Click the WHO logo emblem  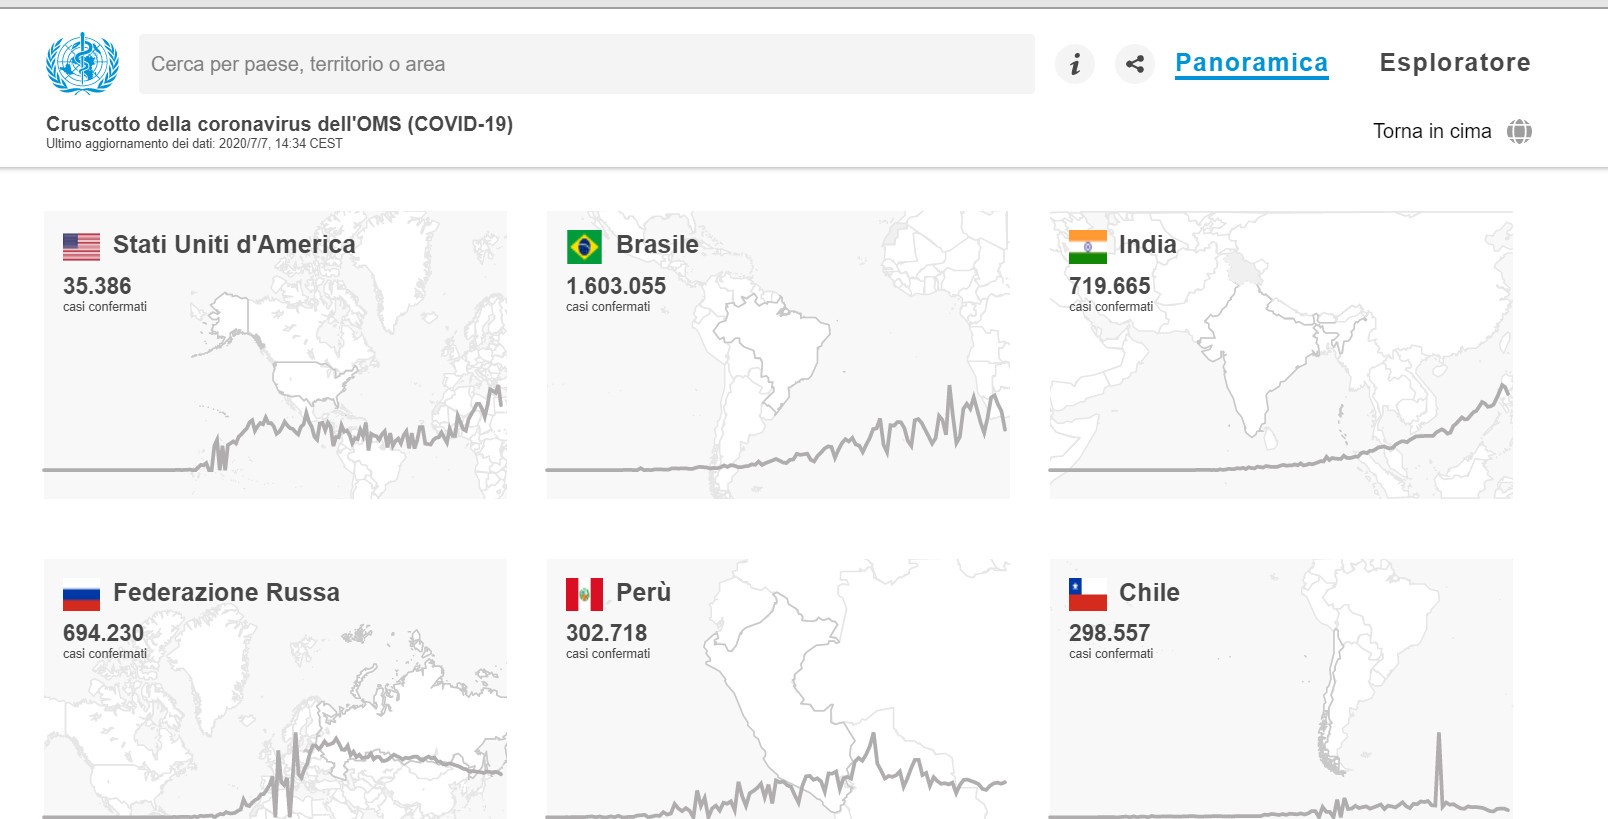coord(82,63)
